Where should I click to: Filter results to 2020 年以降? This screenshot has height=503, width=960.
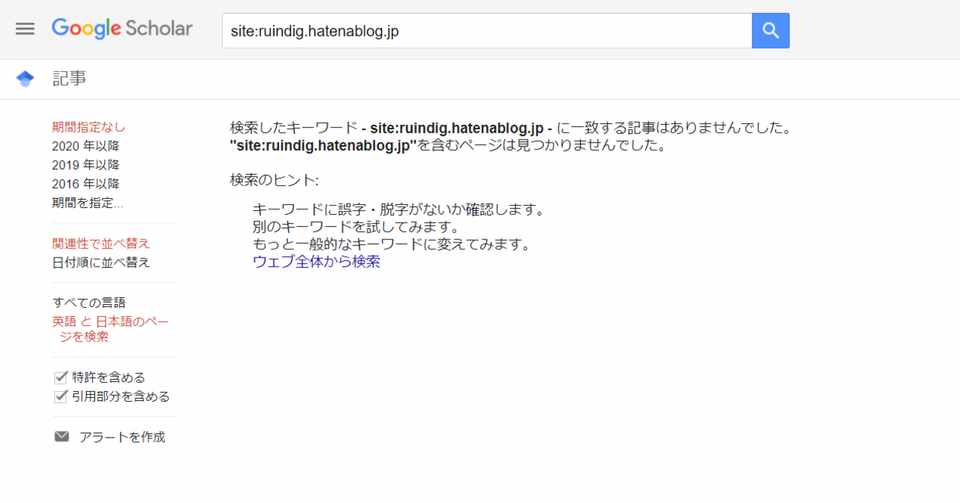86,146
